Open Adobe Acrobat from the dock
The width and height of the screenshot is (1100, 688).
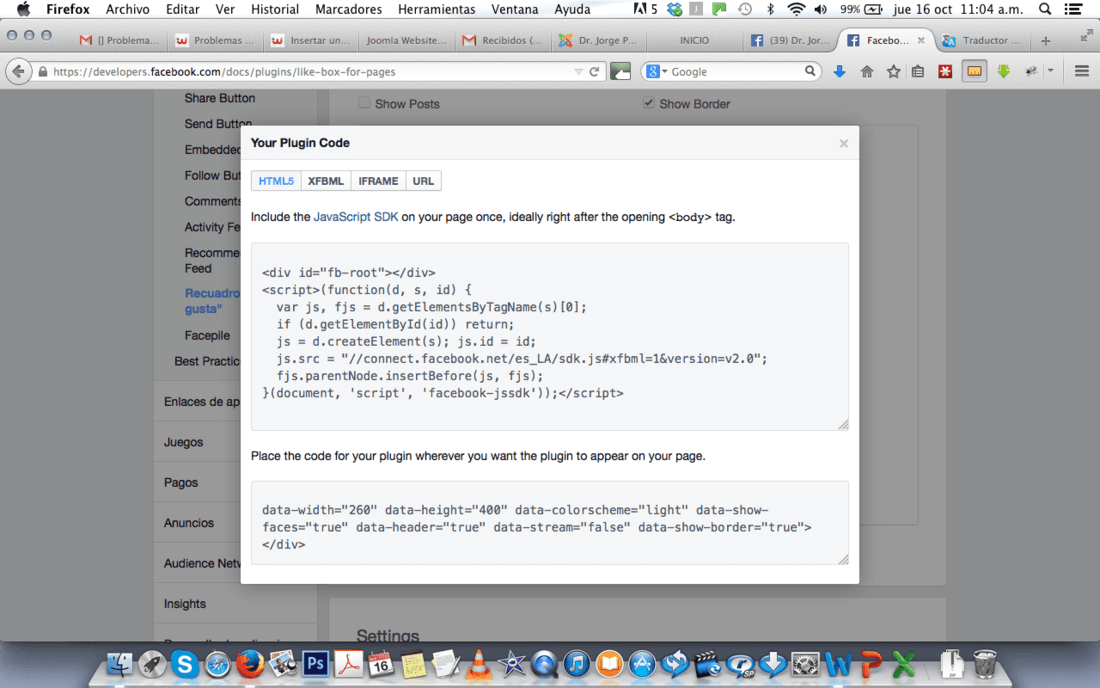(x=348, y=663)
